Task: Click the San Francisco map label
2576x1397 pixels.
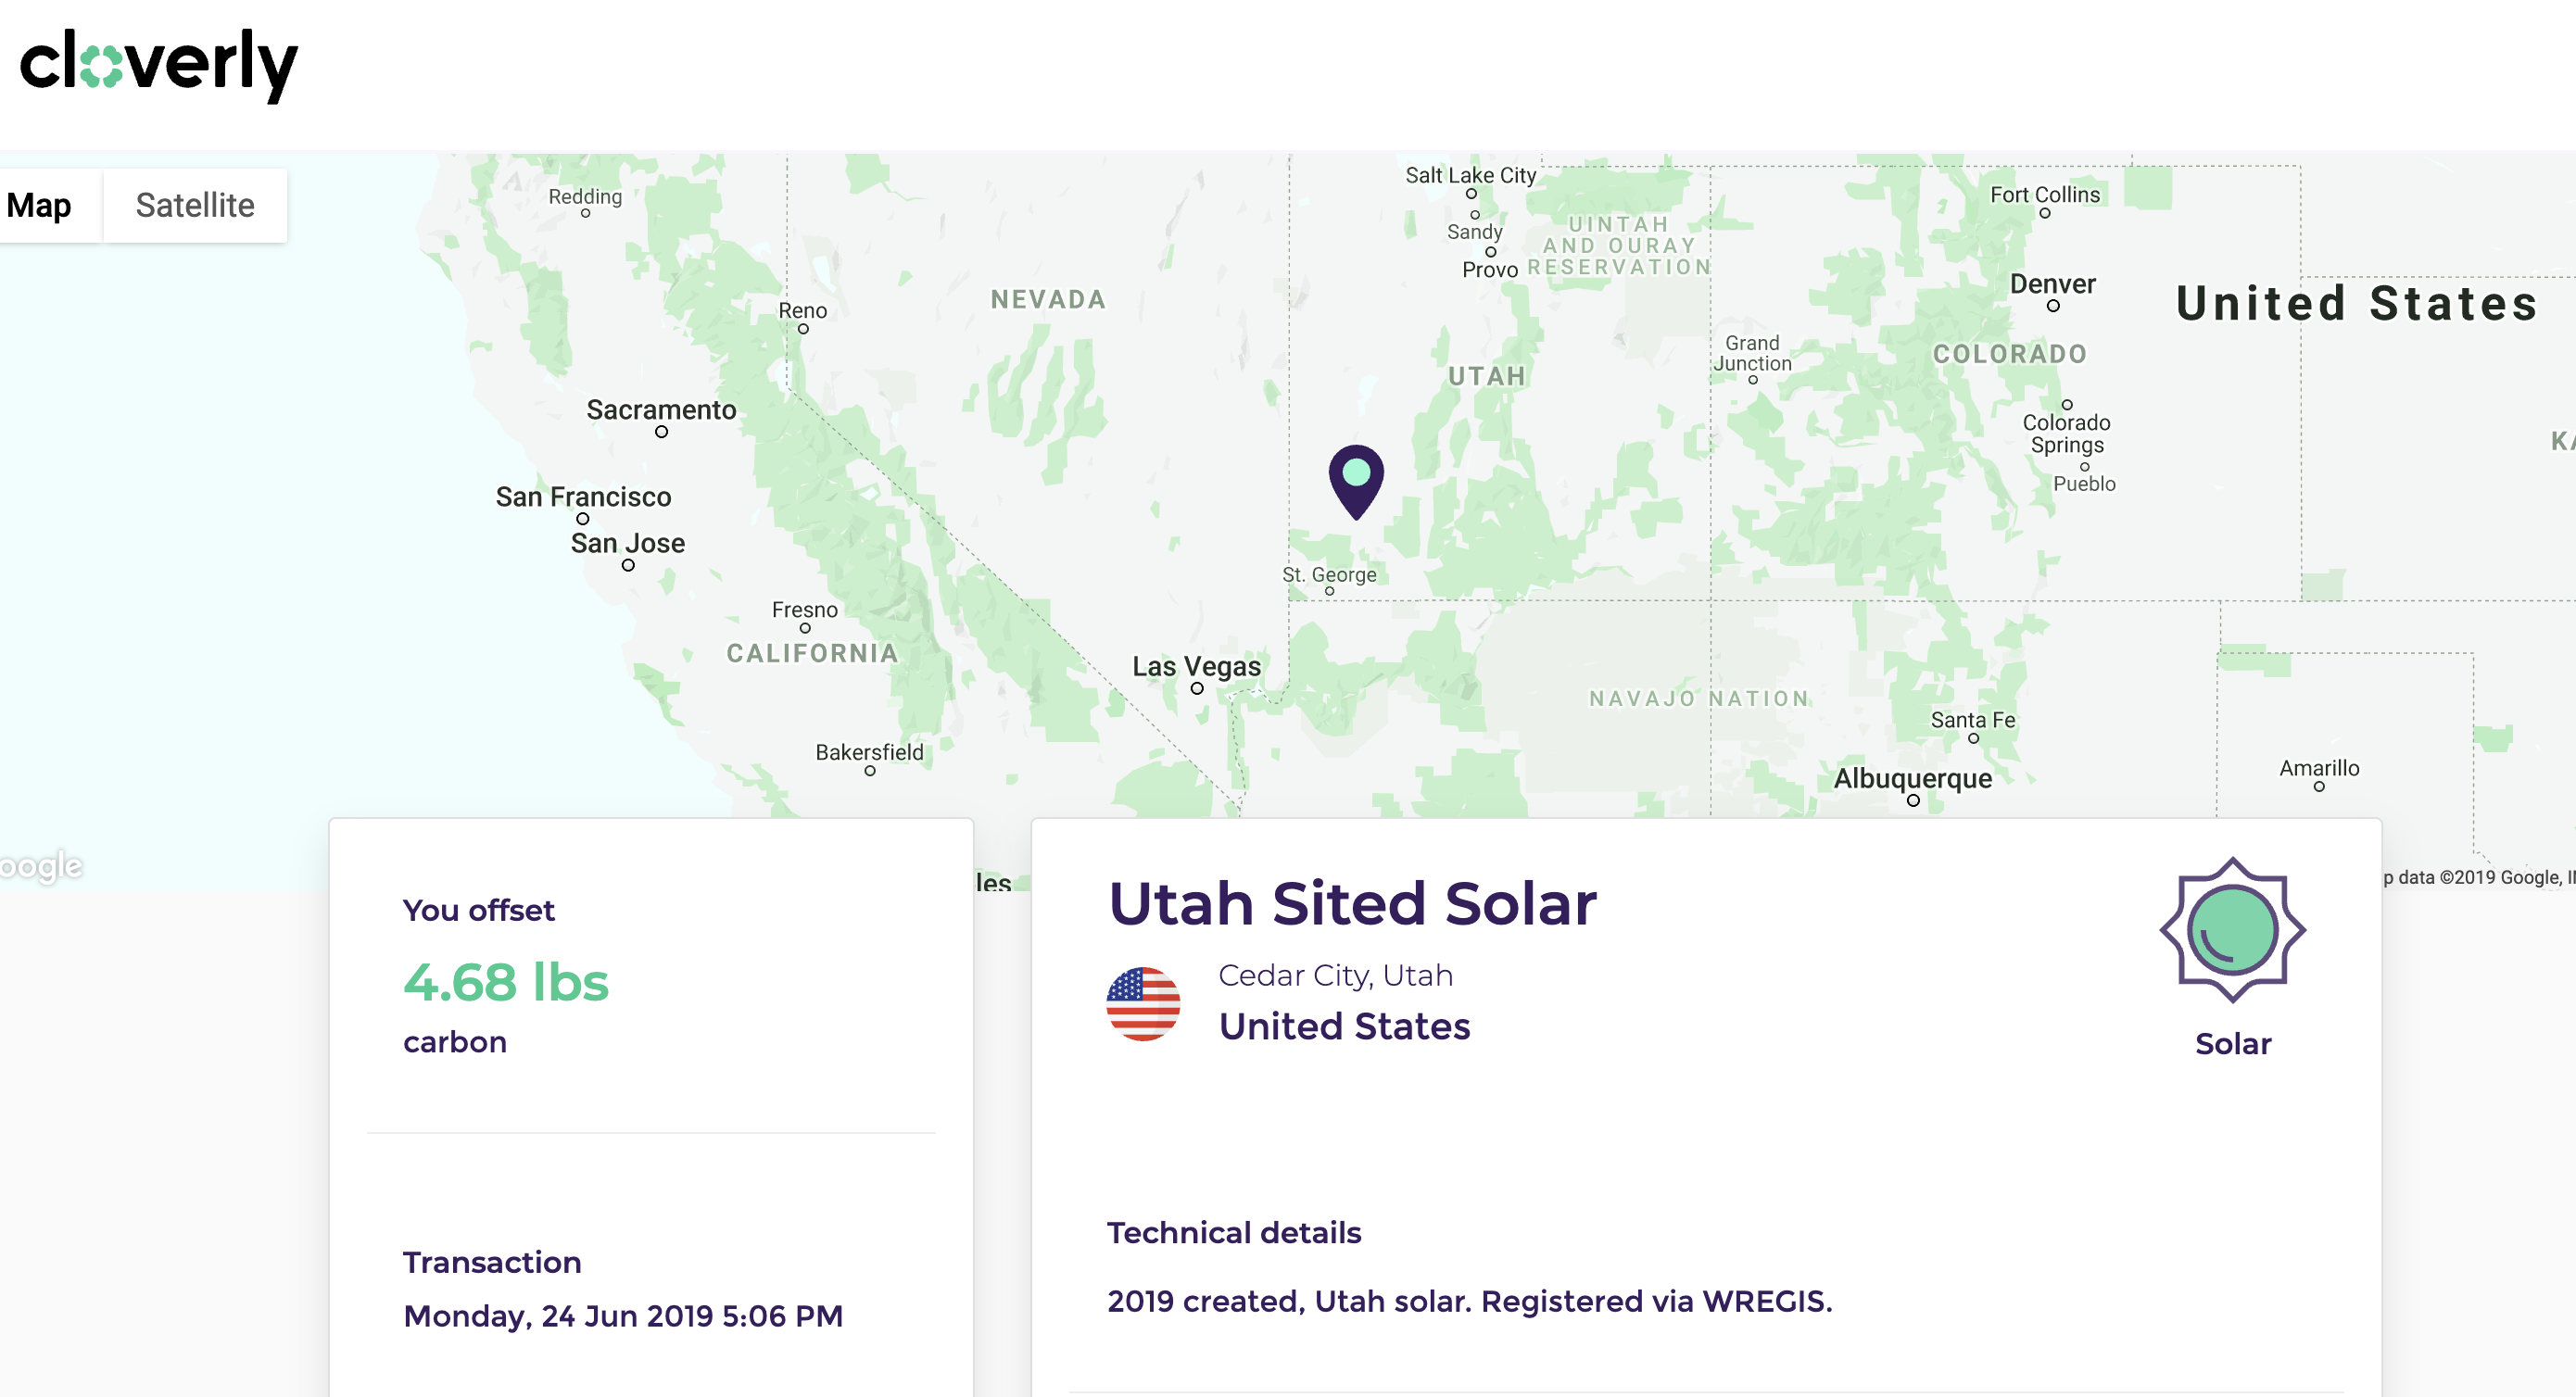Action: tap(583, 497)
